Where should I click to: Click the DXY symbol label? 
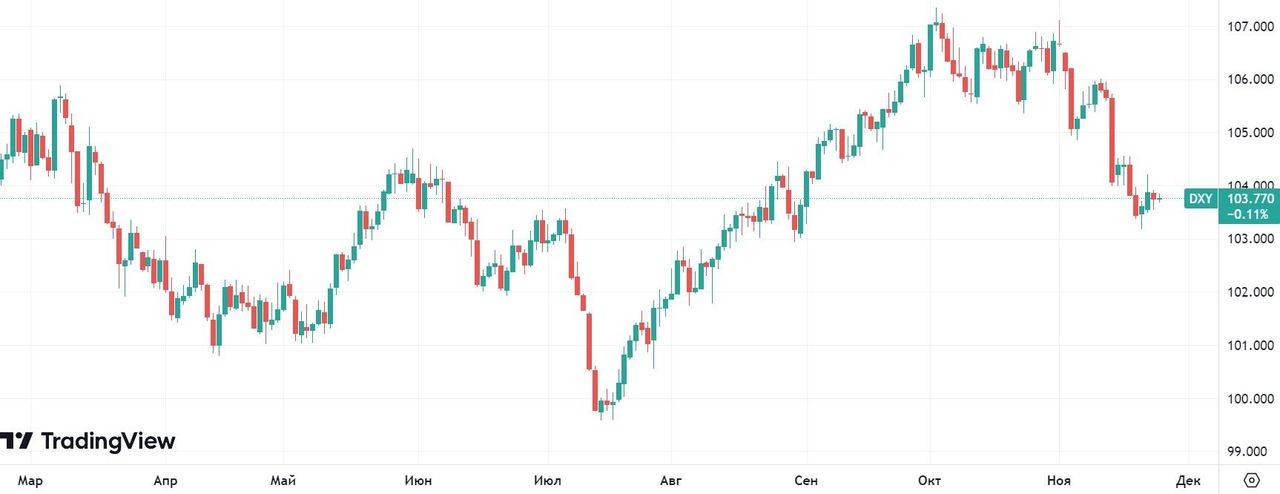[x=1199, y=199]
